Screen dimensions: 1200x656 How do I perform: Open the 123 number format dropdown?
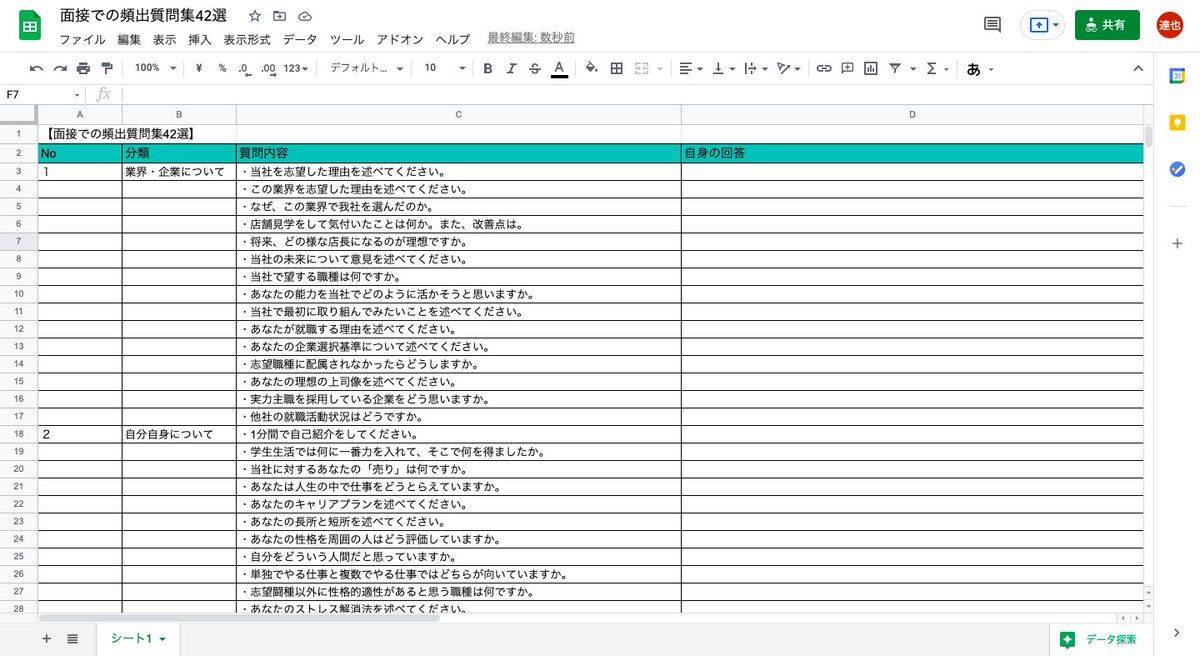tap(296, 68)
